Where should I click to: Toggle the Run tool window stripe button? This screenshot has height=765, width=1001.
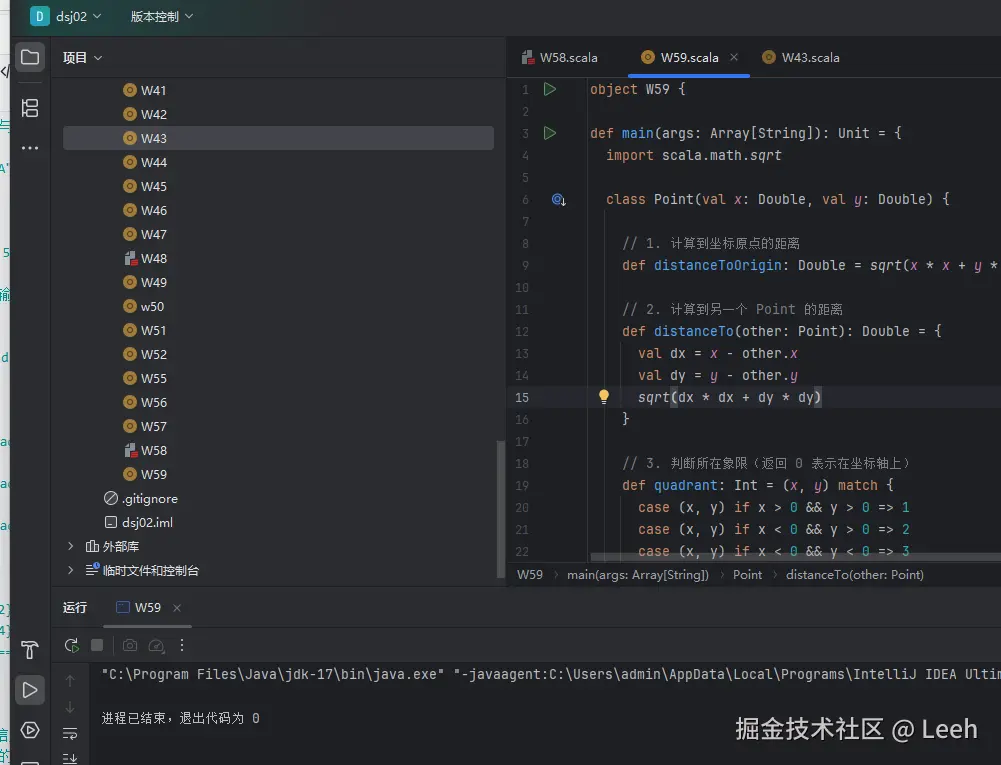30,690
